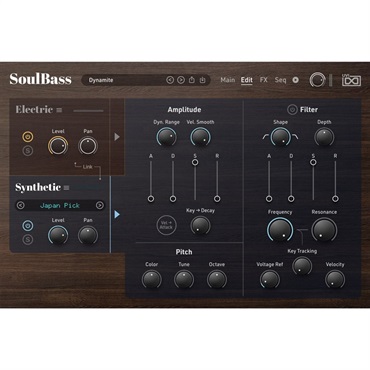Select Electric layer edit arrow
This screenshot has height=370, width=370.
tap(117, 137)
